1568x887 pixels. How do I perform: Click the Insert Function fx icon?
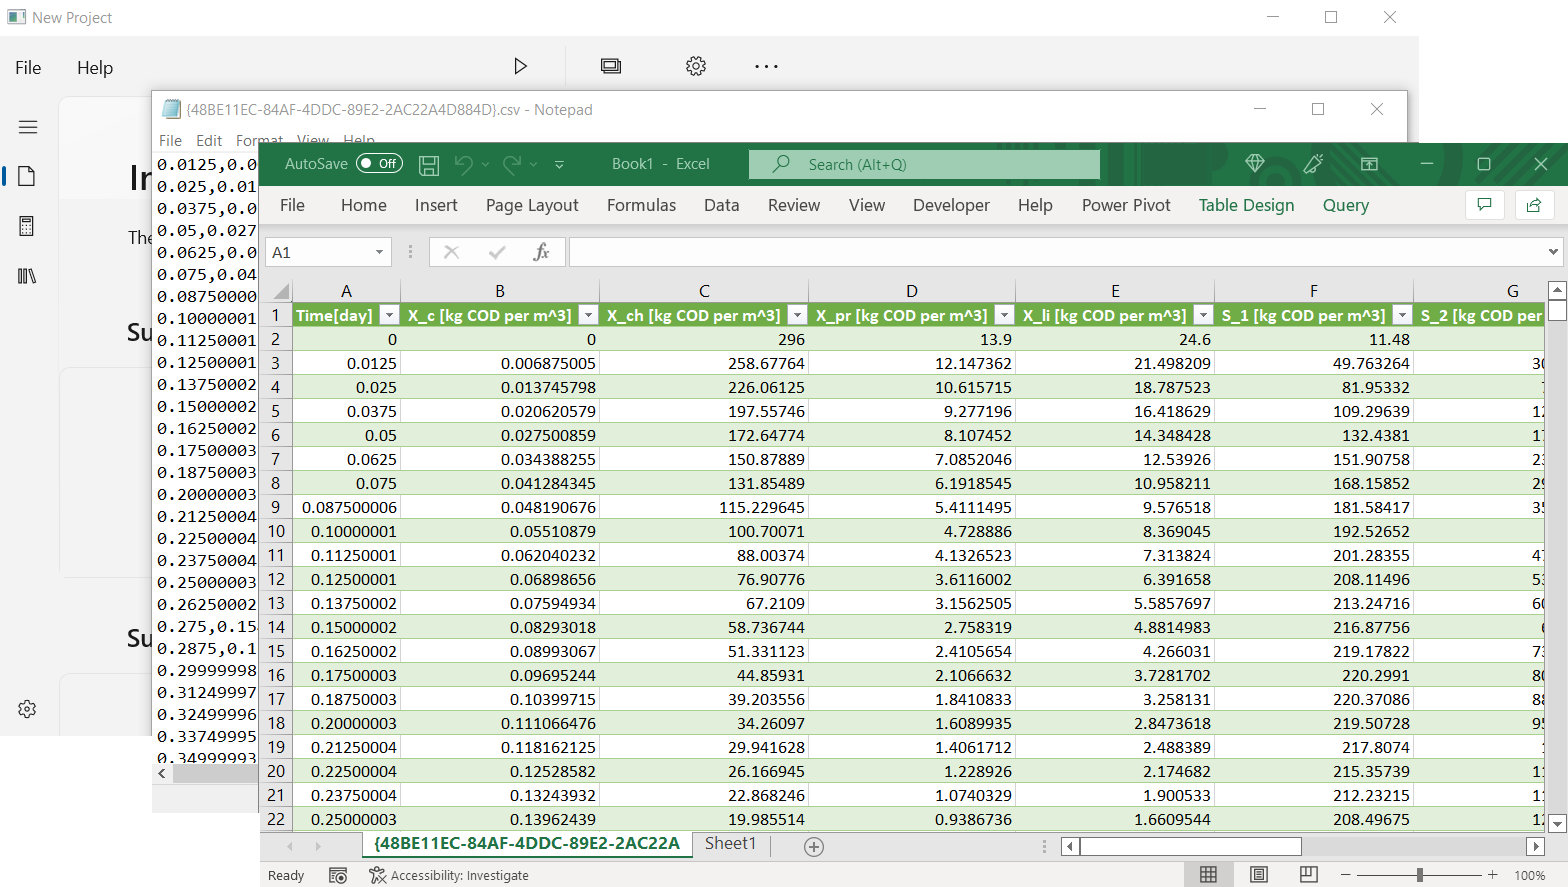541,252
